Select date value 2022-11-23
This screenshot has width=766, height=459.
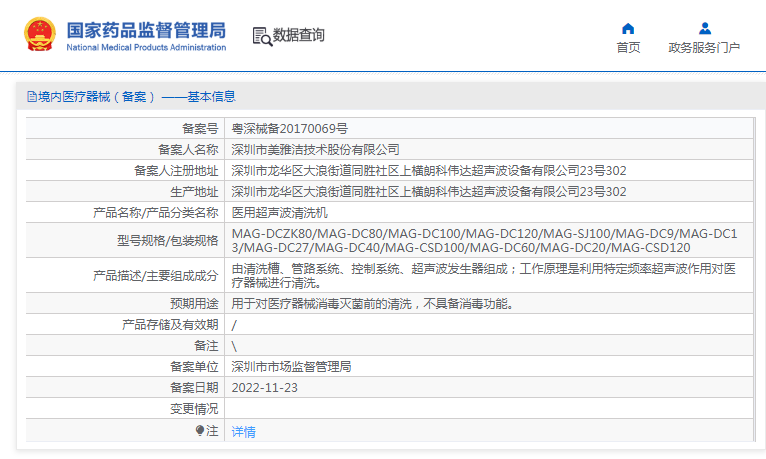click(264, 388)
